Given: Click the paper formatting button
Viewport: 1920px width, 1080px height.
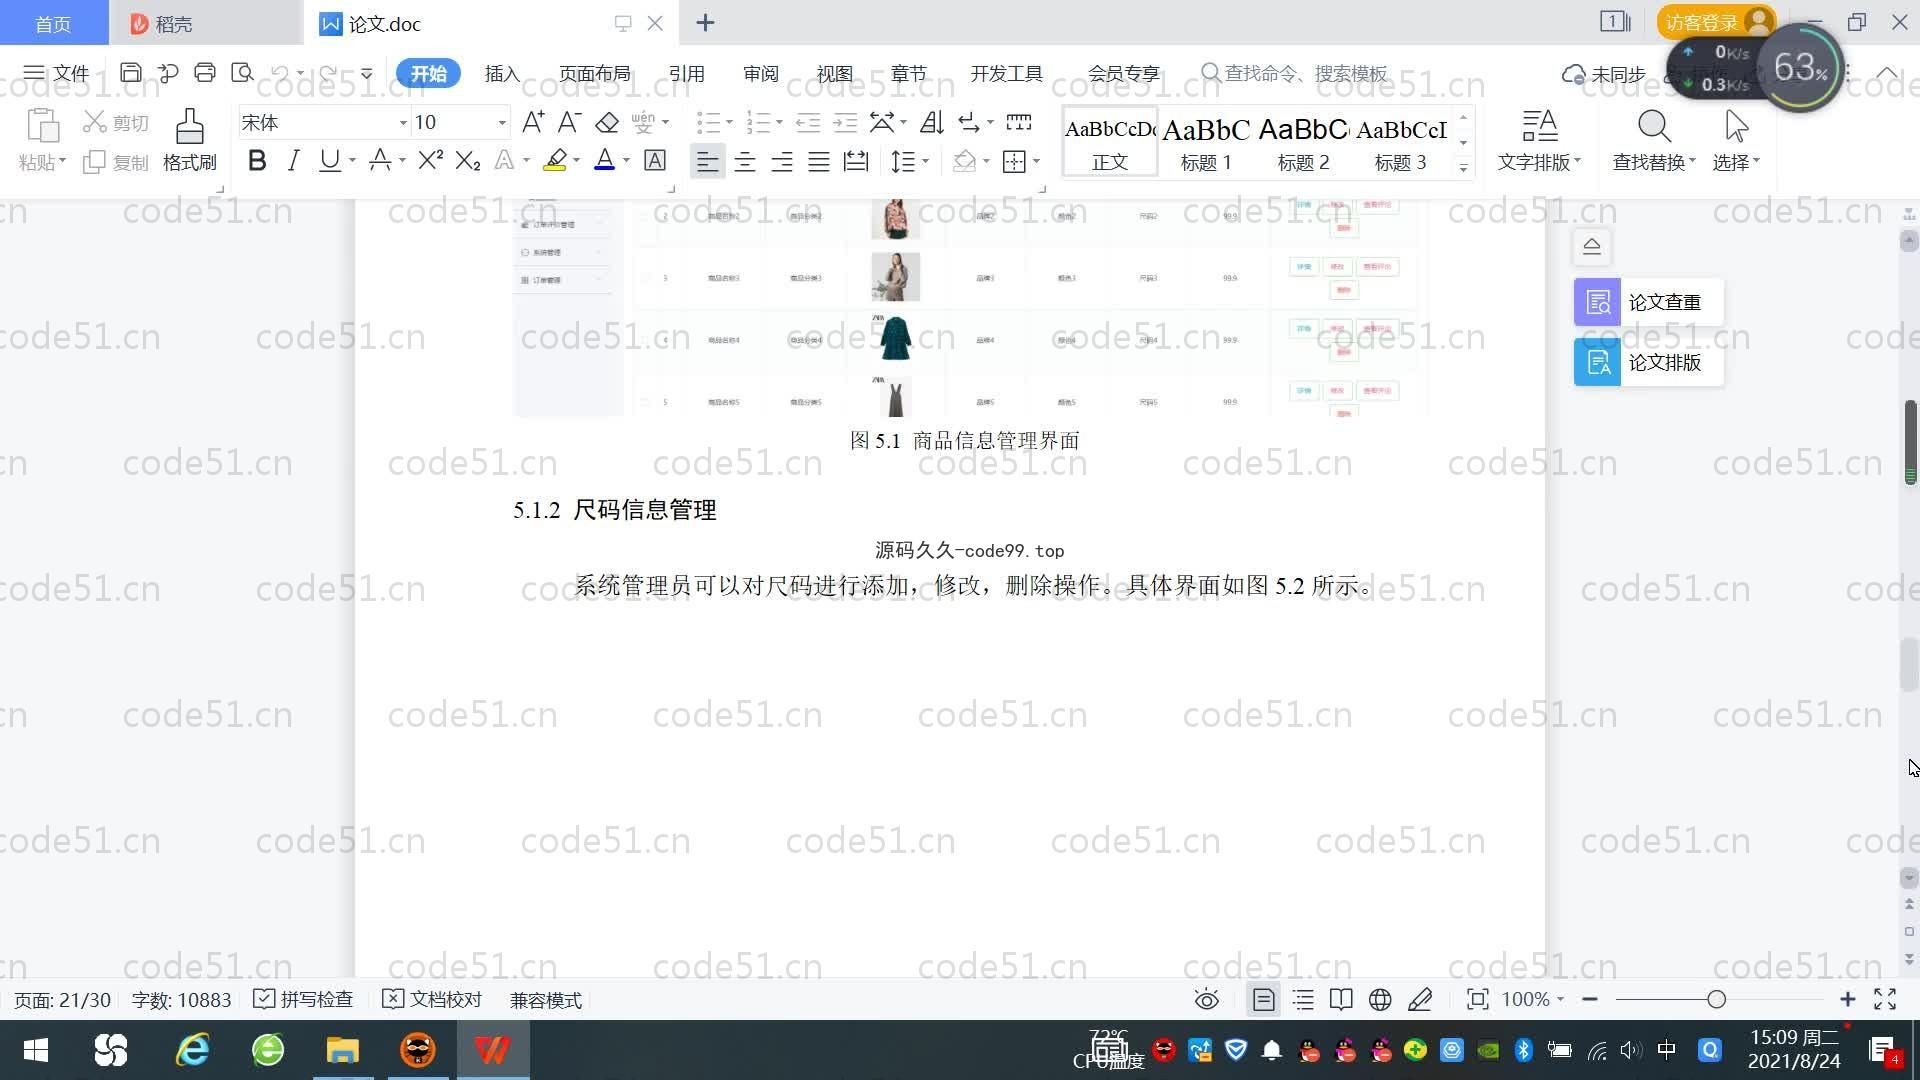Looking at the screenshot, I should [1648, 362].
